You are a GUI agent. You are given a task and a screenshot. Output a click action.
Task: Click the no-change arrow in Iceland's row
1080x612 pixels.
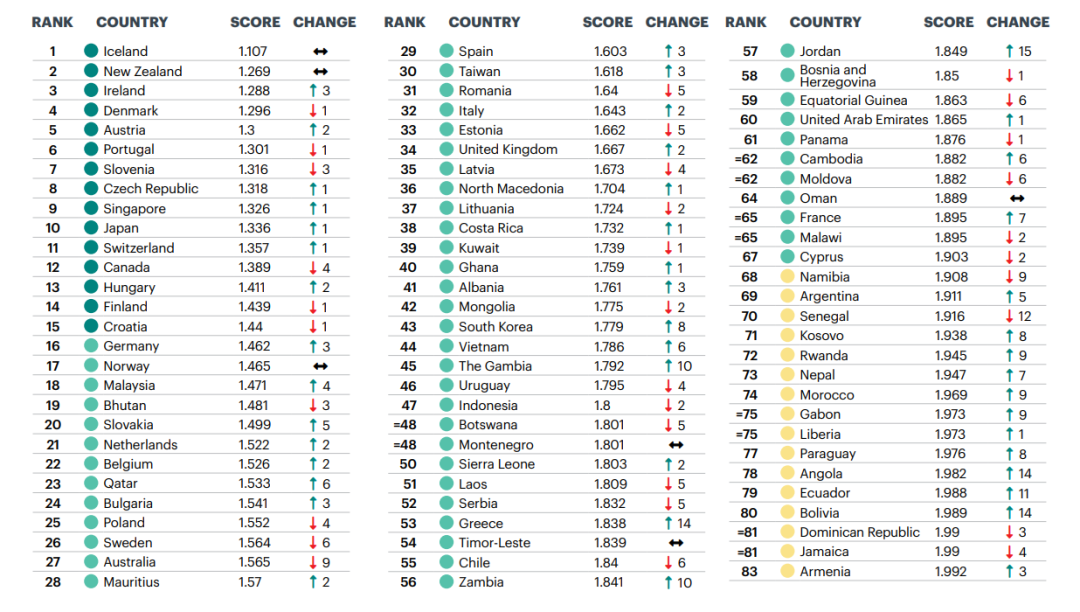(320, 52)
